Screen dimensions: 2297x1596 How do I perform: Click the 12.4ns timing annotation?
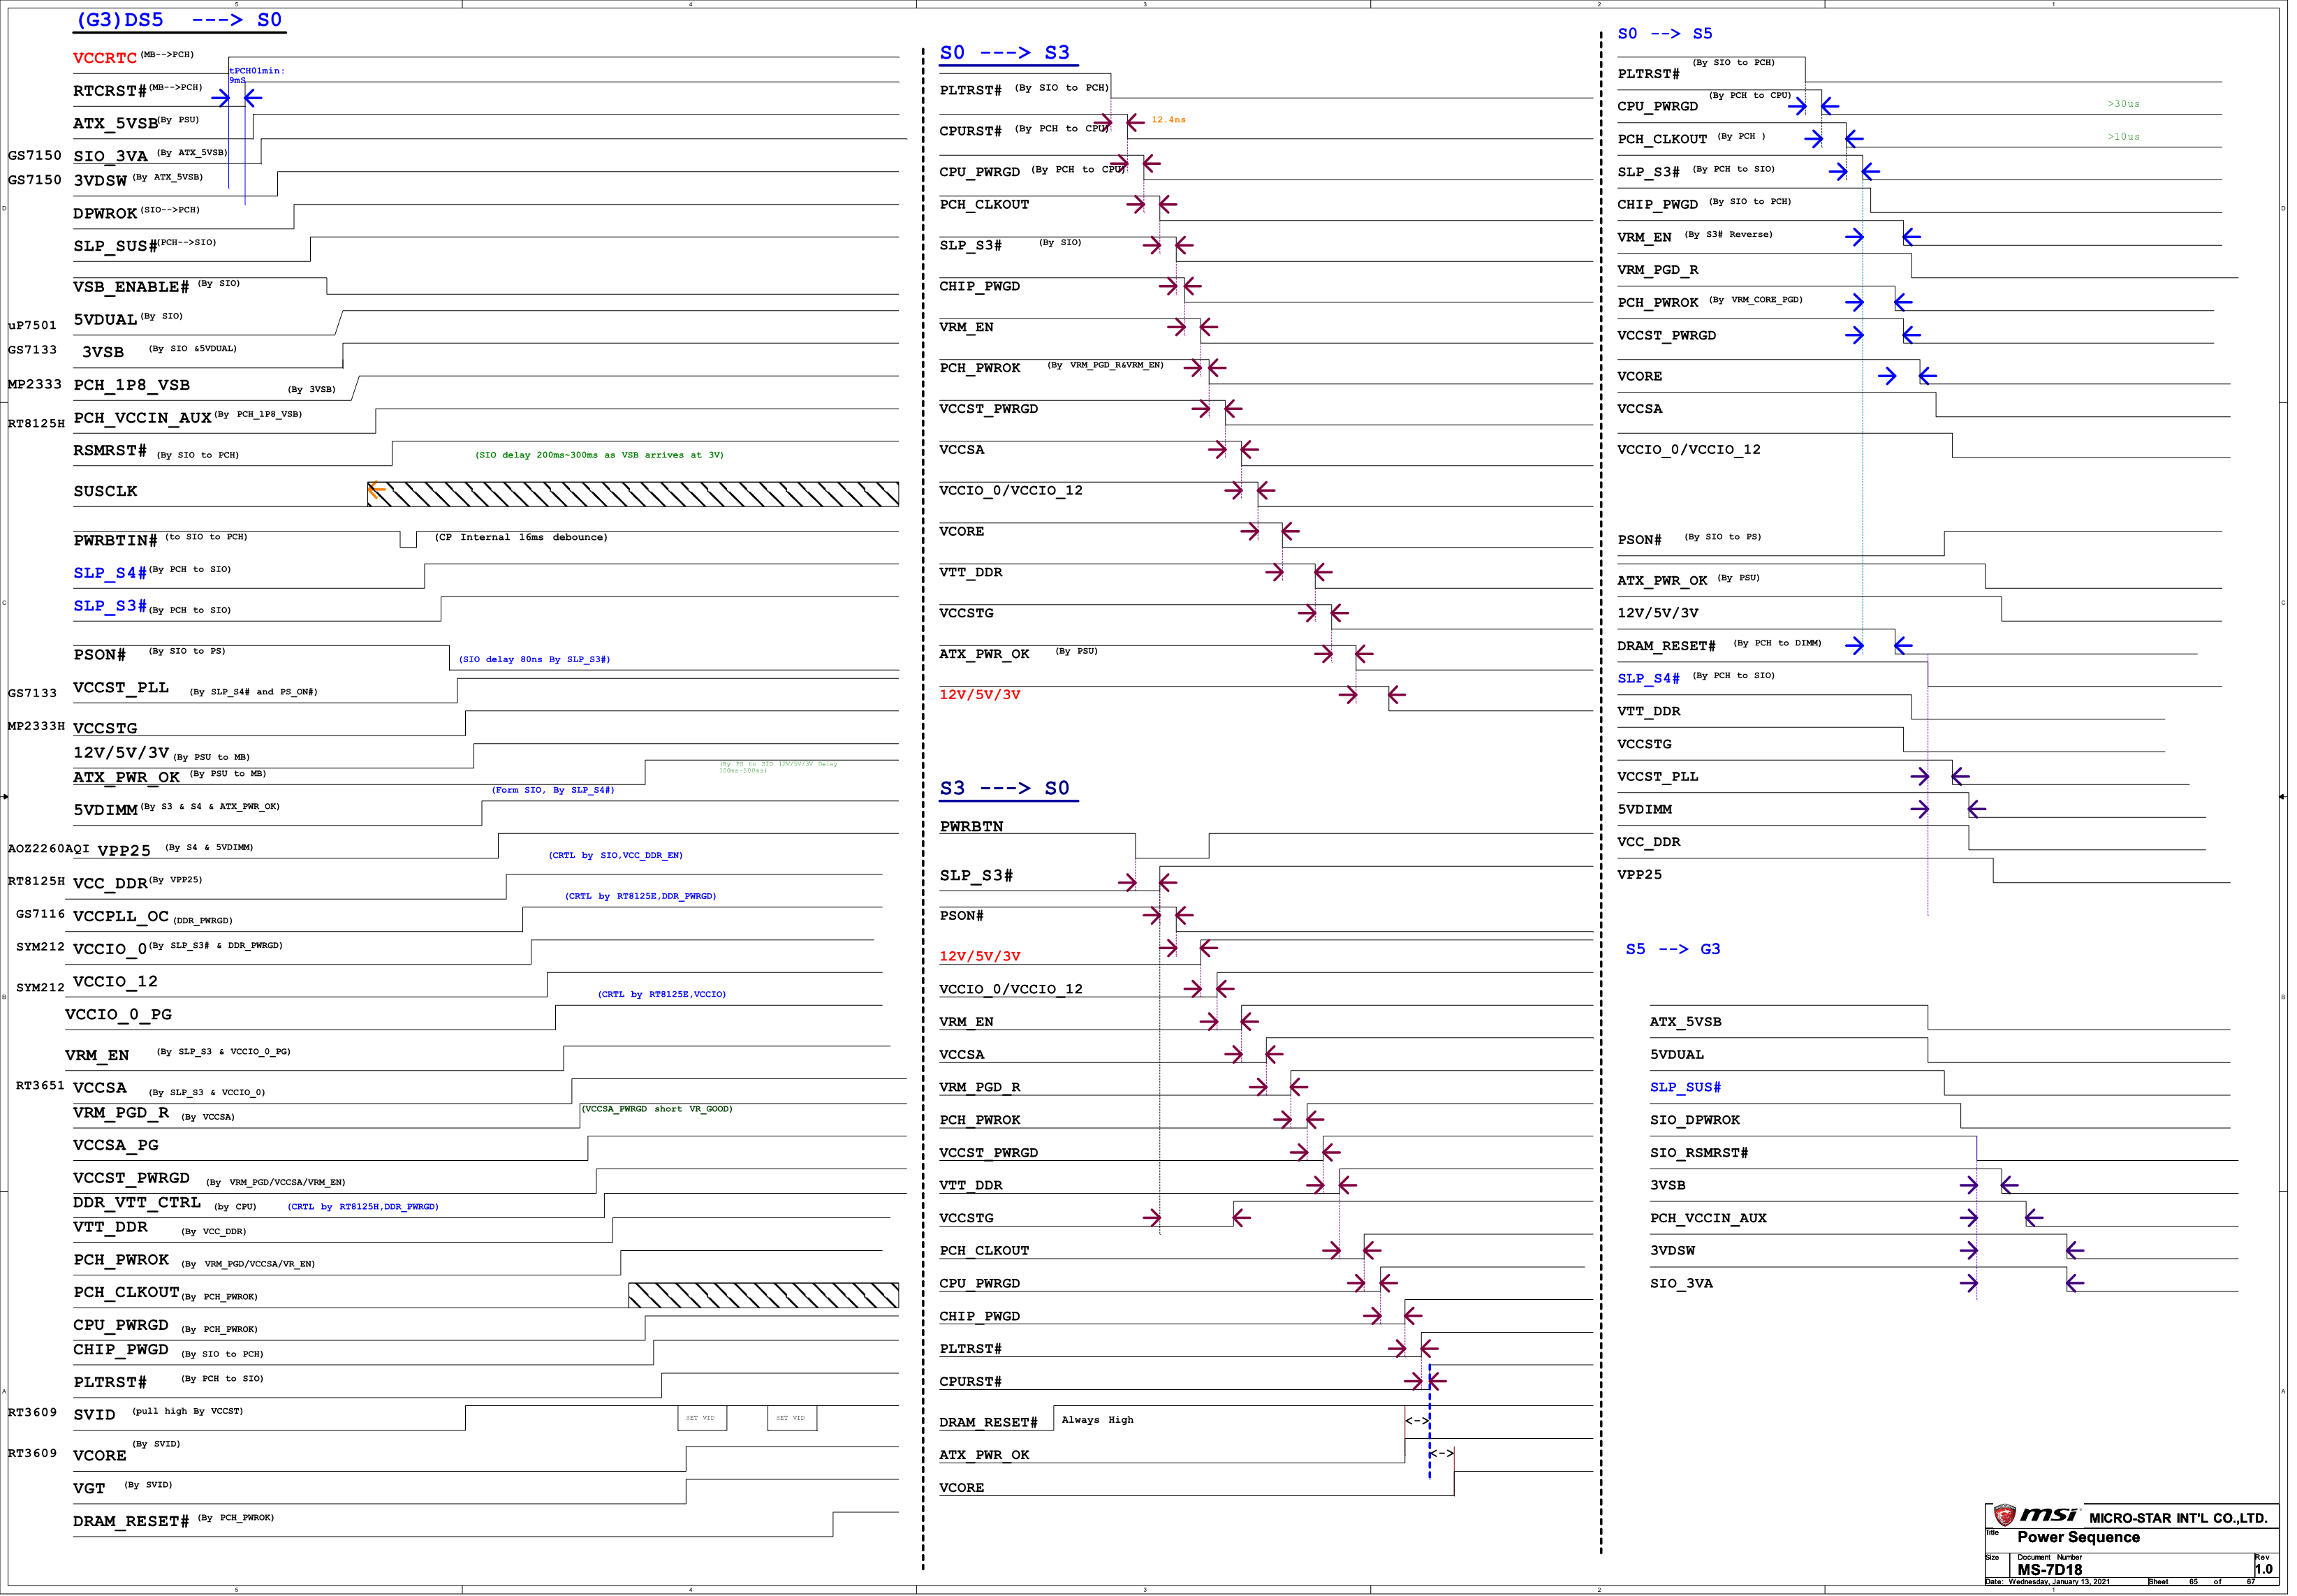1168,120
